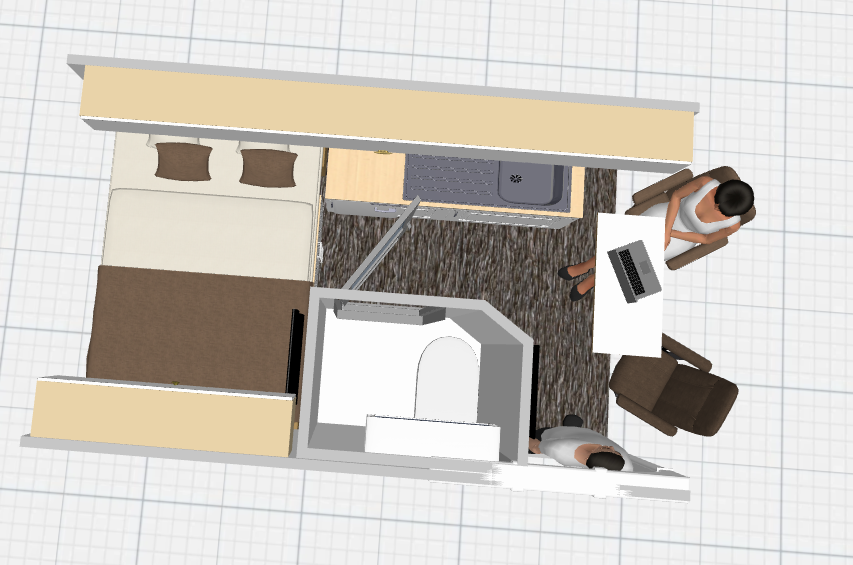Screen dimensions: 853x565
Task: Select the open gray bathroom door
Action: pyautogui.click(x=381, y=245)
